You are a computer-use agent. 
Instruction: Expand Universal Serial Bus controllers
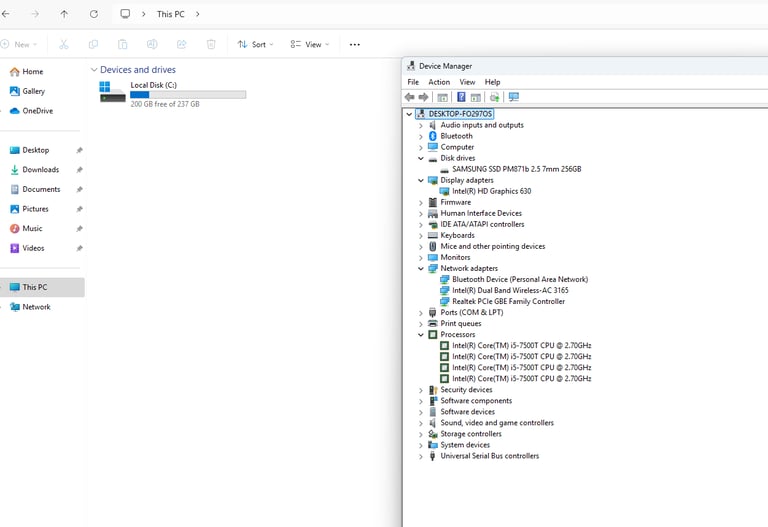[421, 456]
